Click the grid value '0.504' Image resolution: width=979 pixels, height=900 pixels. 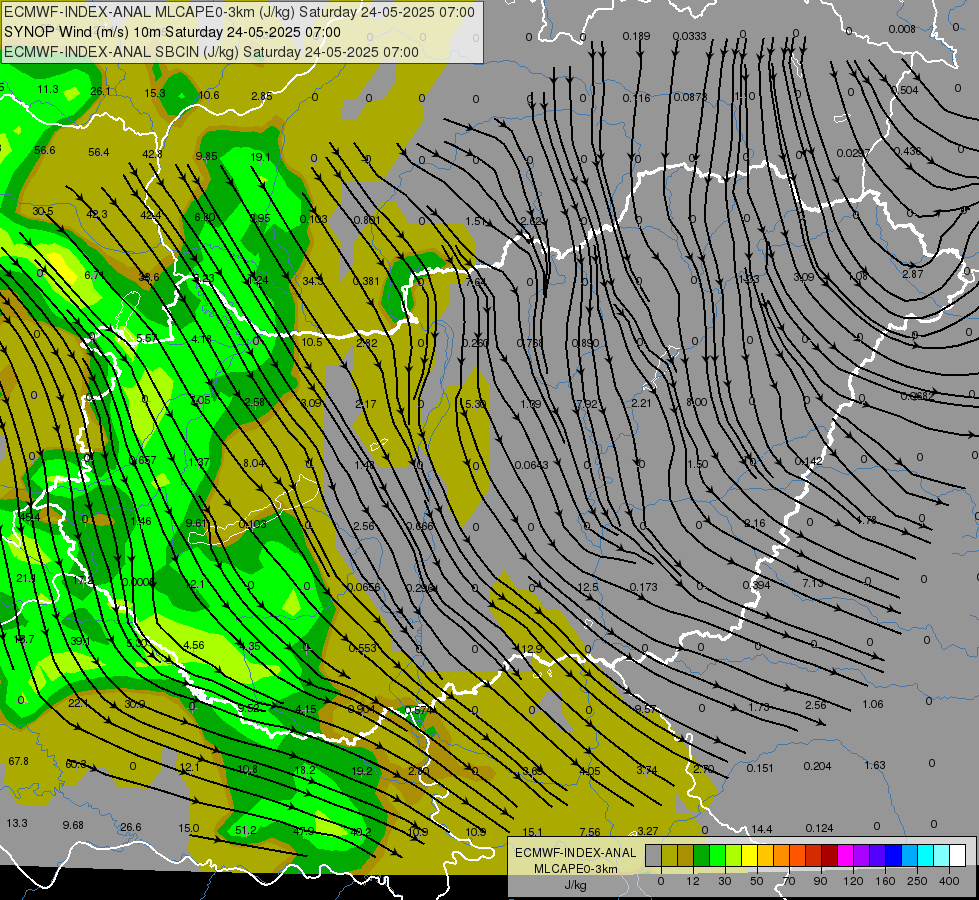[x=905, y=91]
